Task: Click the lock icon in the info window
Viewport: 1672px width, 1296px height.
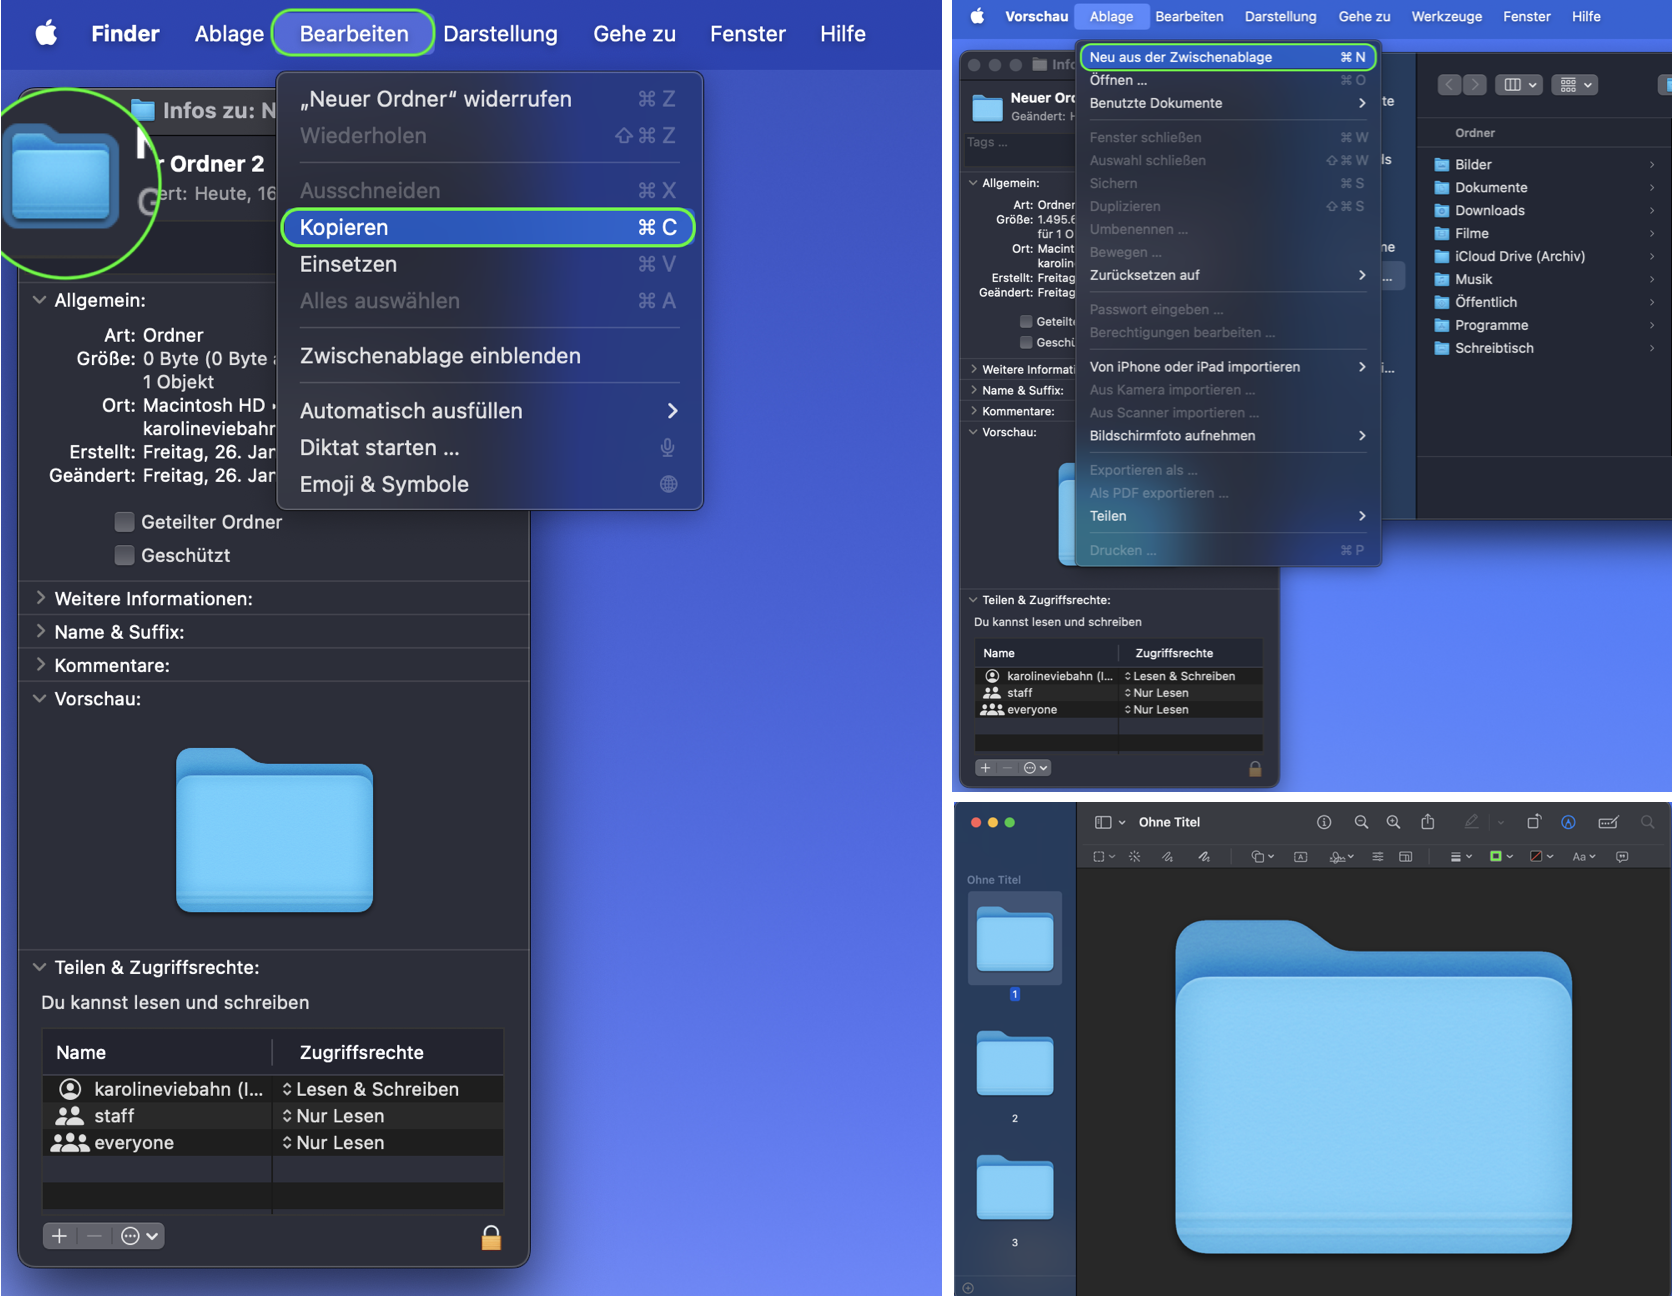Action: tap(491, 1237)
